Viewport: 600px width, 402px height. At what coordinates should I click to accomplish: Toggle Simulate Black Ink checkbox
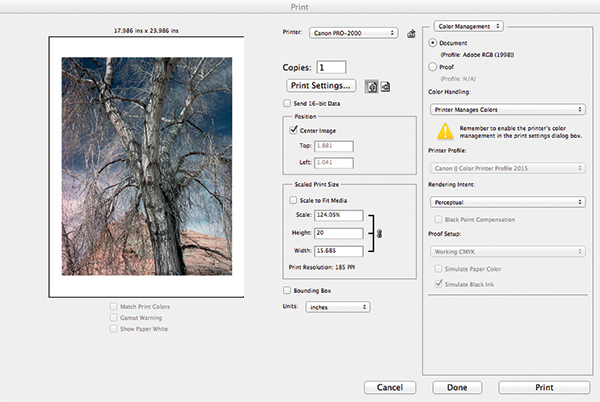(x=439, y=283)
